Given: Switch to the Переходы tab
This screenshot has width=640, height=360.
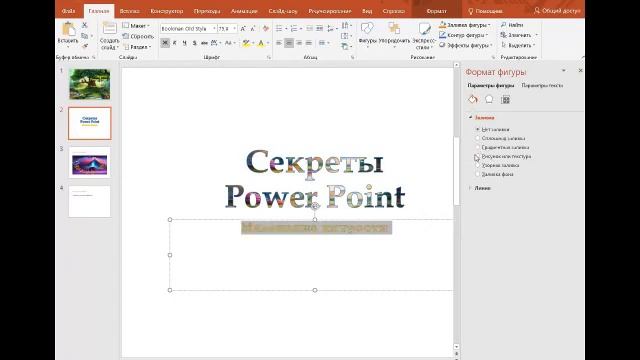Looking at the screenshot, I should pos(207,11).
